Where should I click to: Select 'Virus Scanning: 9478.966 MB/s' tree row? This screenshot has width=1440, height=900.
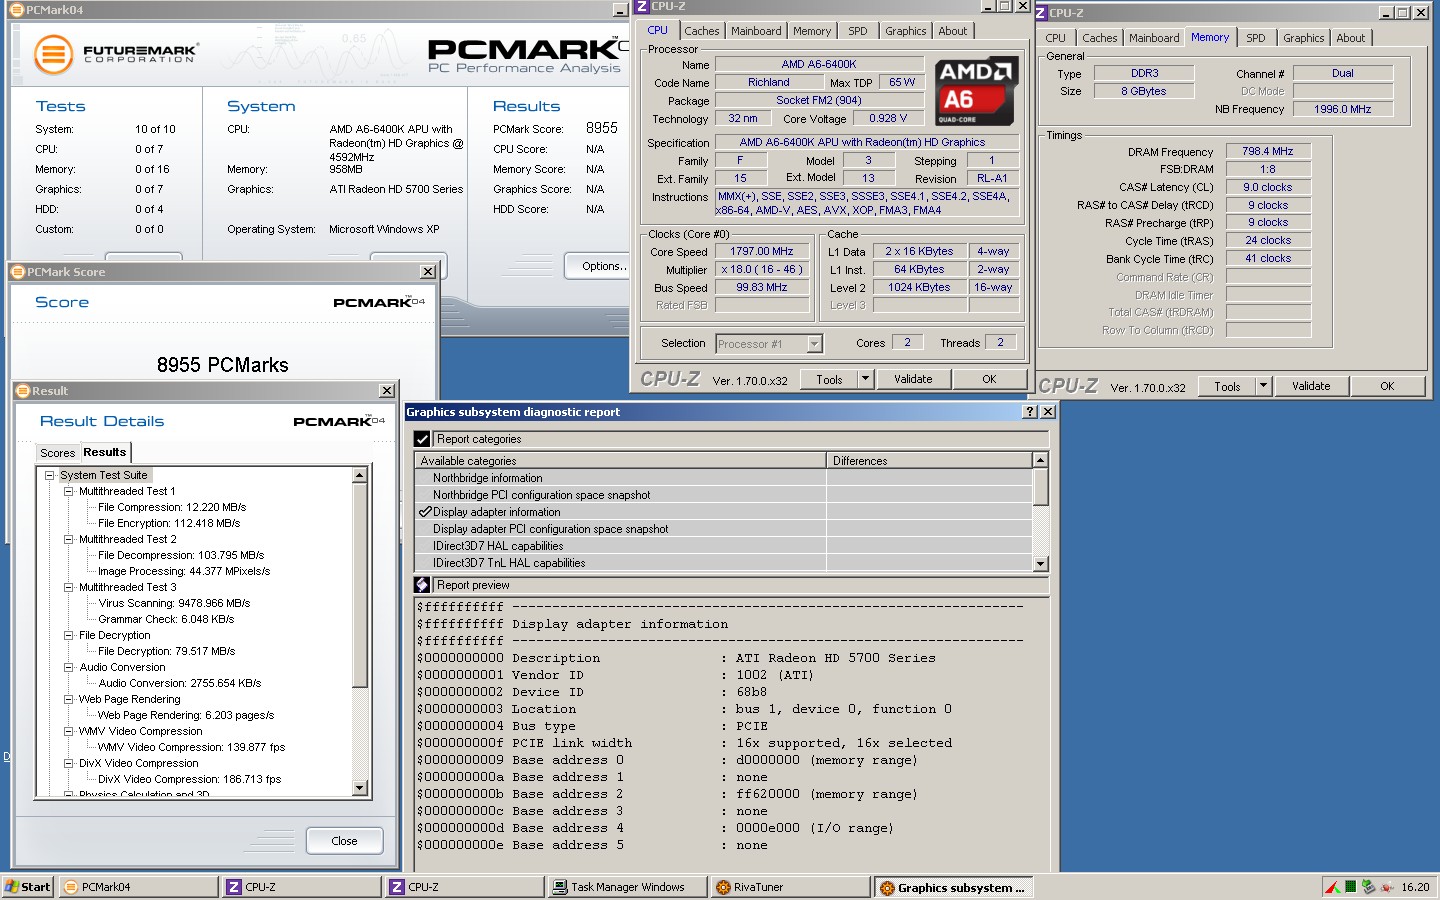(x=174, y=603)
